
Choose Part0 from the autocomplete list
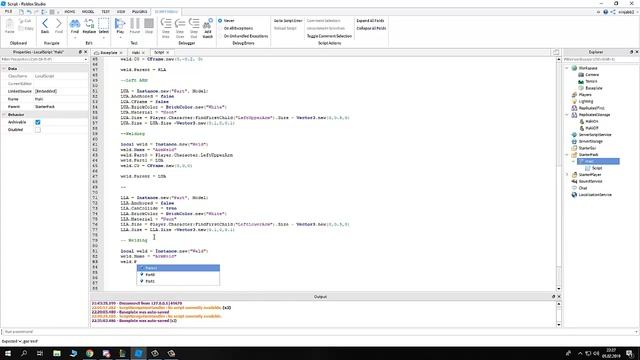pos(178,275)
